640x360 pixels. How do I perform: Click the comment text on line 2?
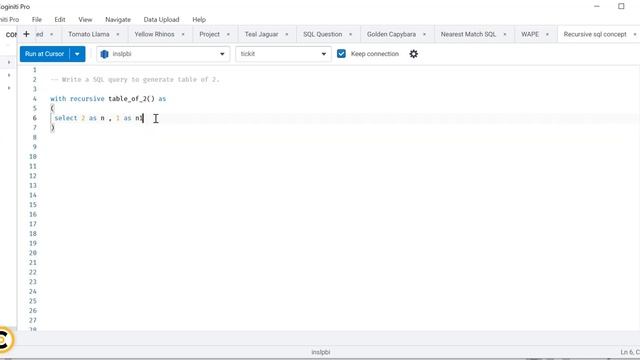(x=135, y=80)
